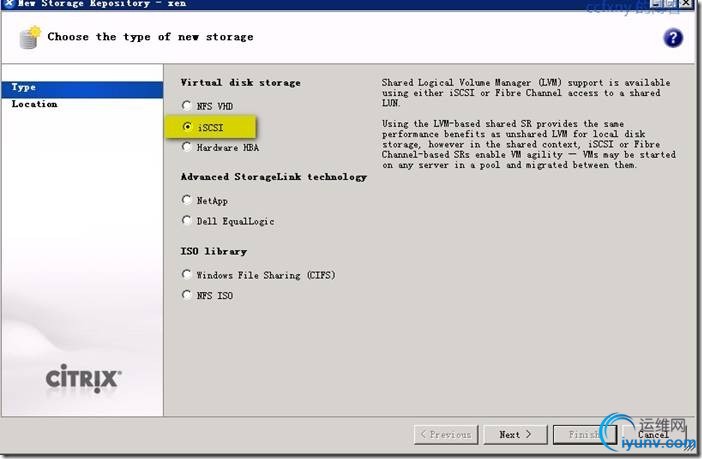Cancel the New Storage Repository wizard
Viewport: 702px width, 459px height.
(653, 434)
